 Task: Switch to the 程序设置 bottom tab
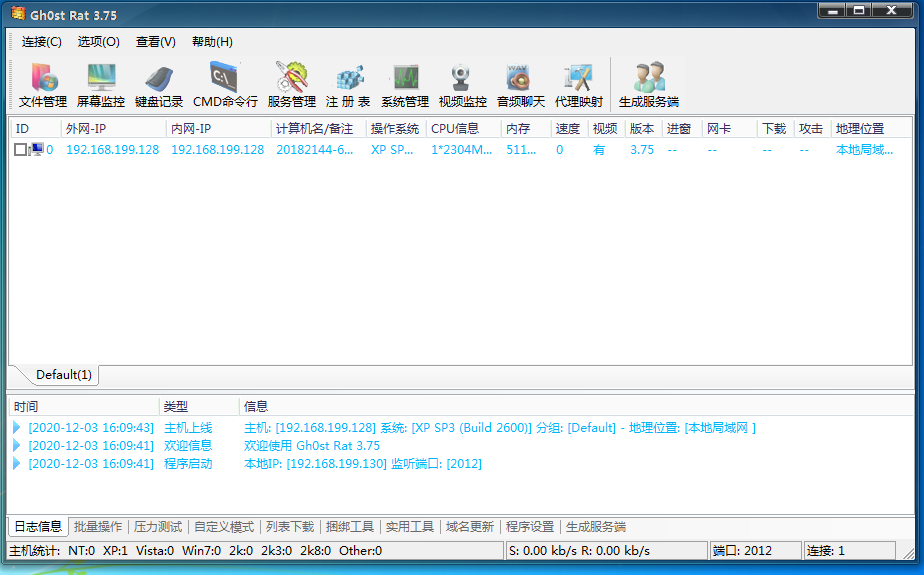530,527
